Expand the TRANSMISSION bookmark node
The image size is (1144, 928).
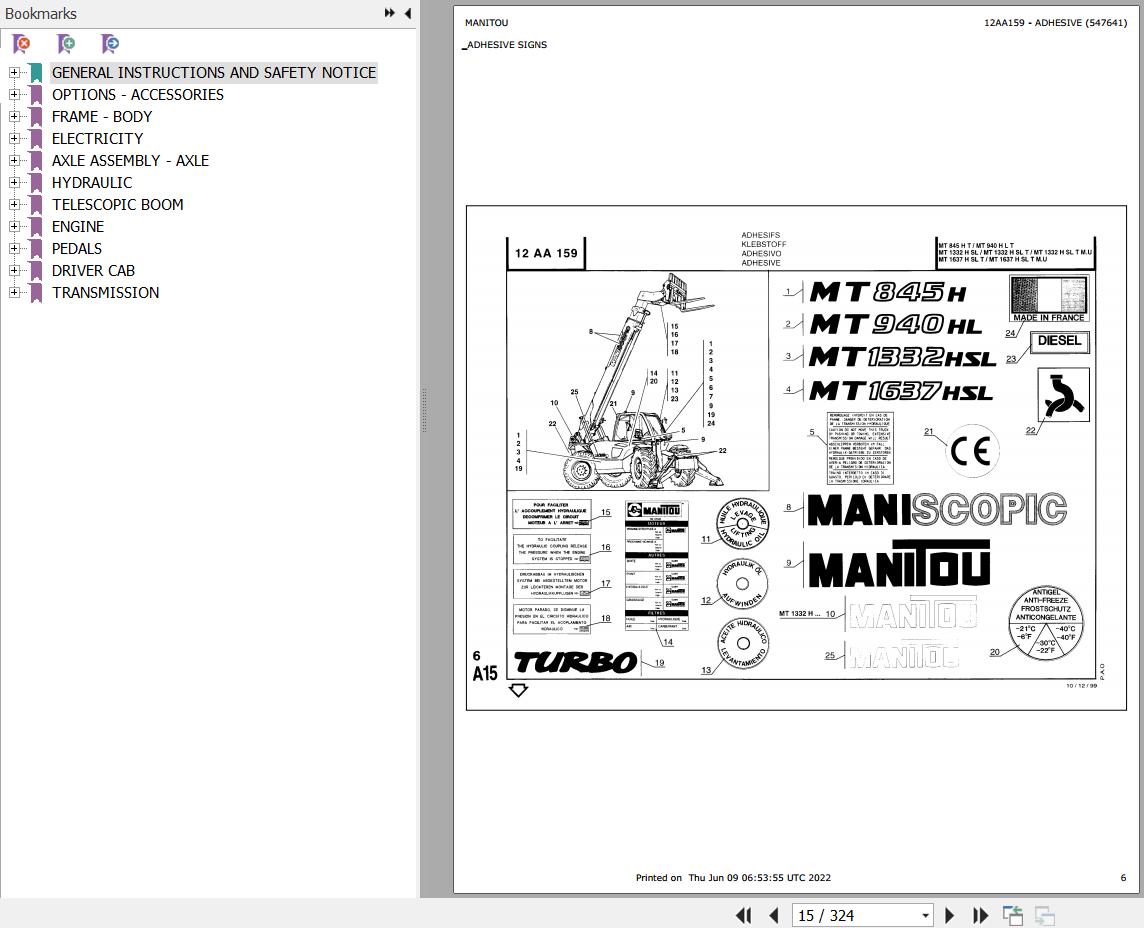pos(14,292)
